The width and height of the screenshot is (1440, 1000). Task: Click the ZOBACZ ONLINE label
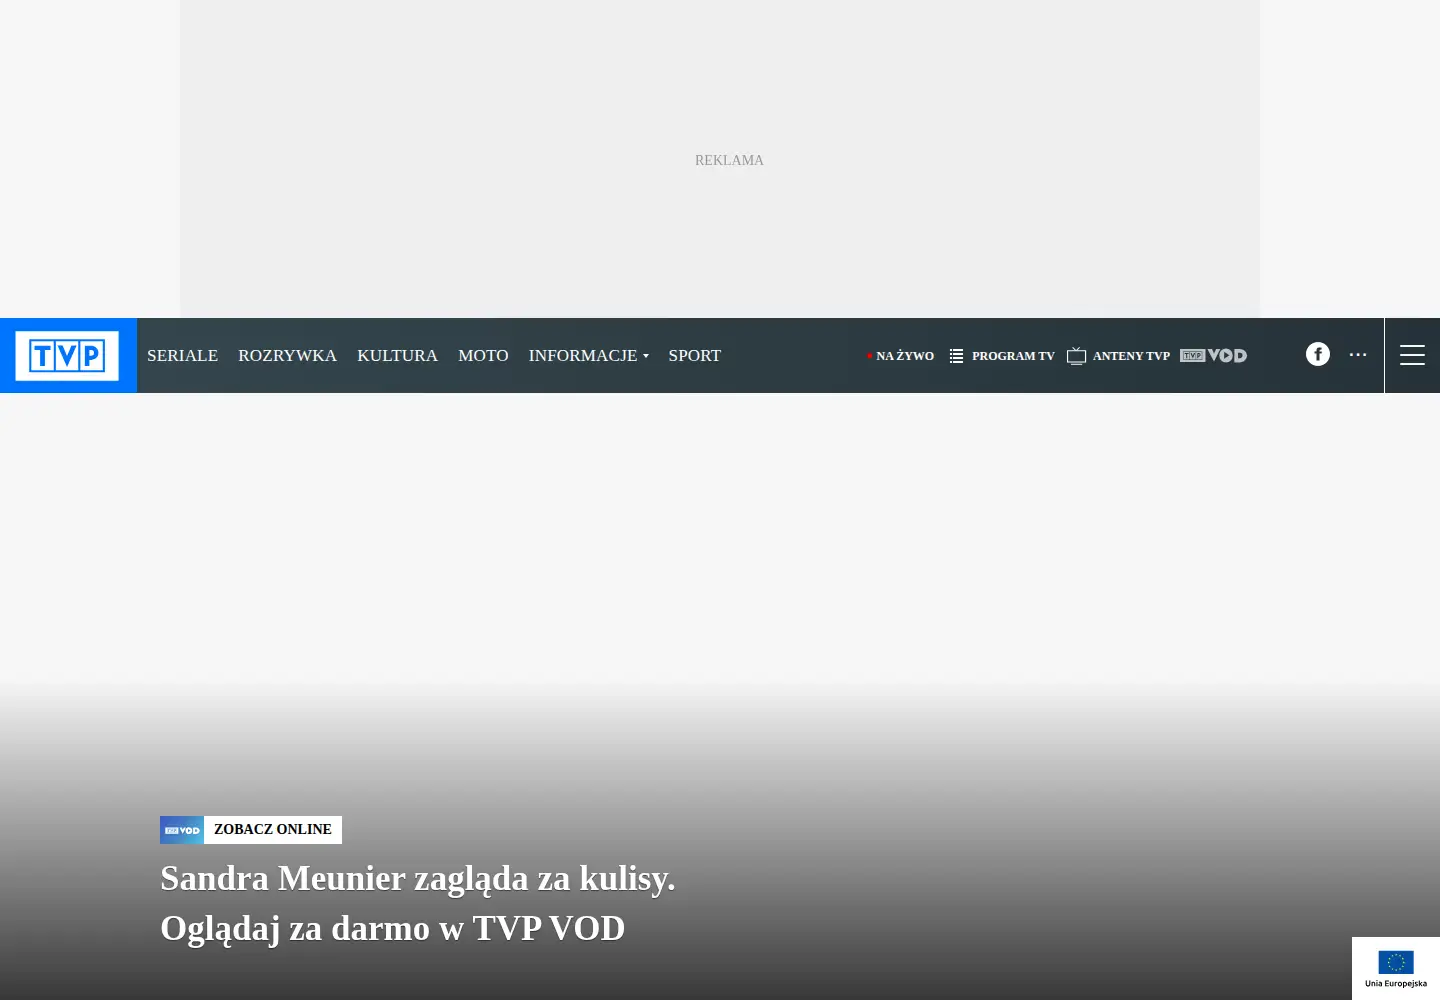tap(273, 830)
